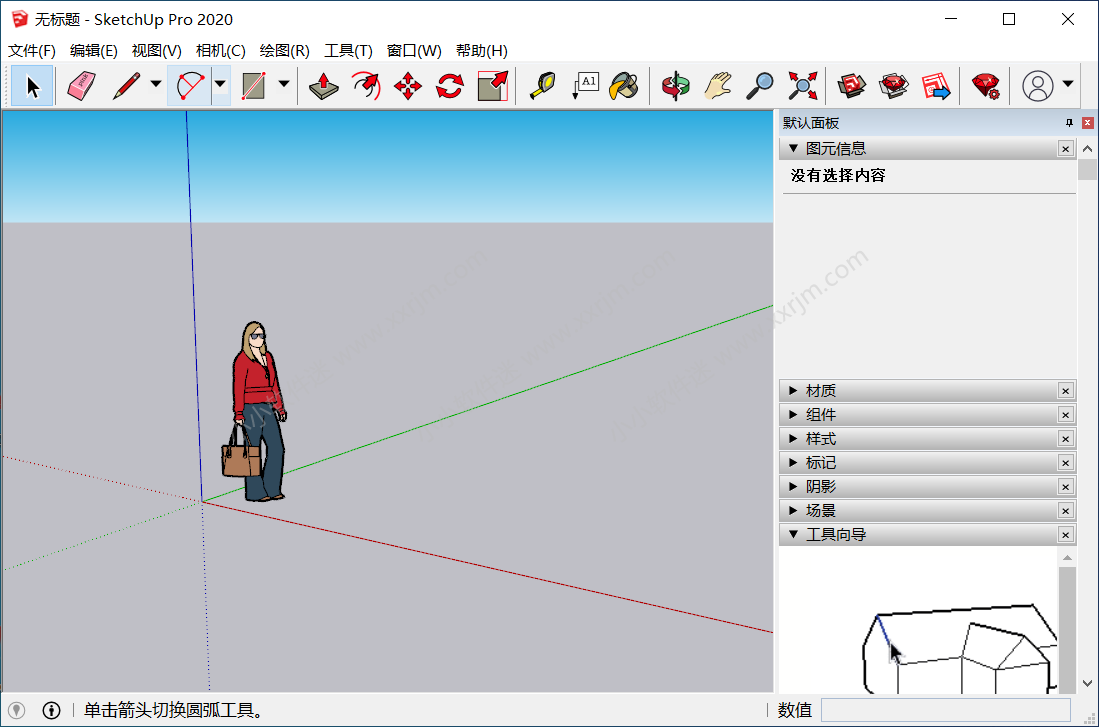Click the model info status icon

51,710
